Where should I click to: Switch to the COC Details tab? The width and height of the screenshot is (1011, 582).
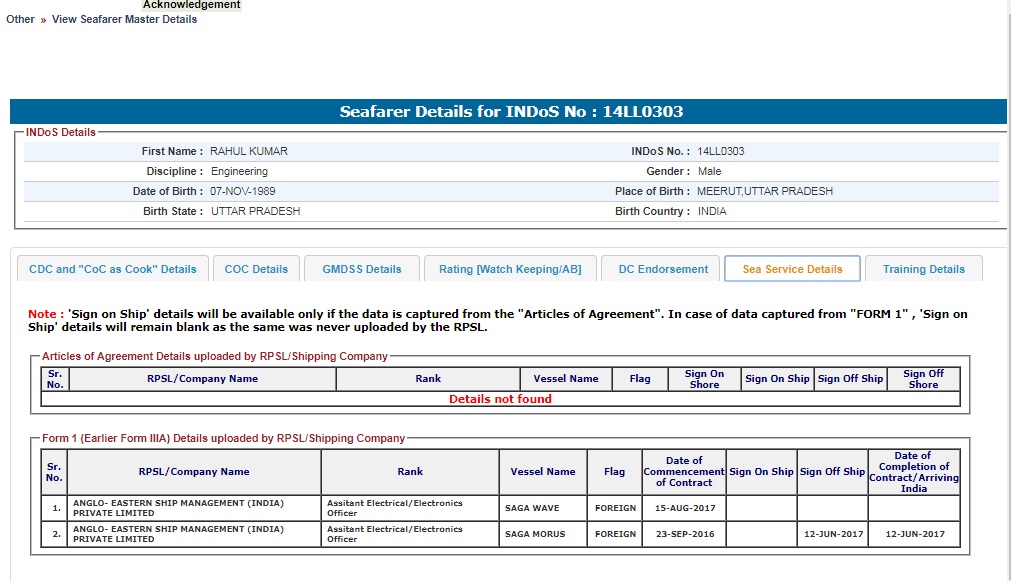pos(256,269)
